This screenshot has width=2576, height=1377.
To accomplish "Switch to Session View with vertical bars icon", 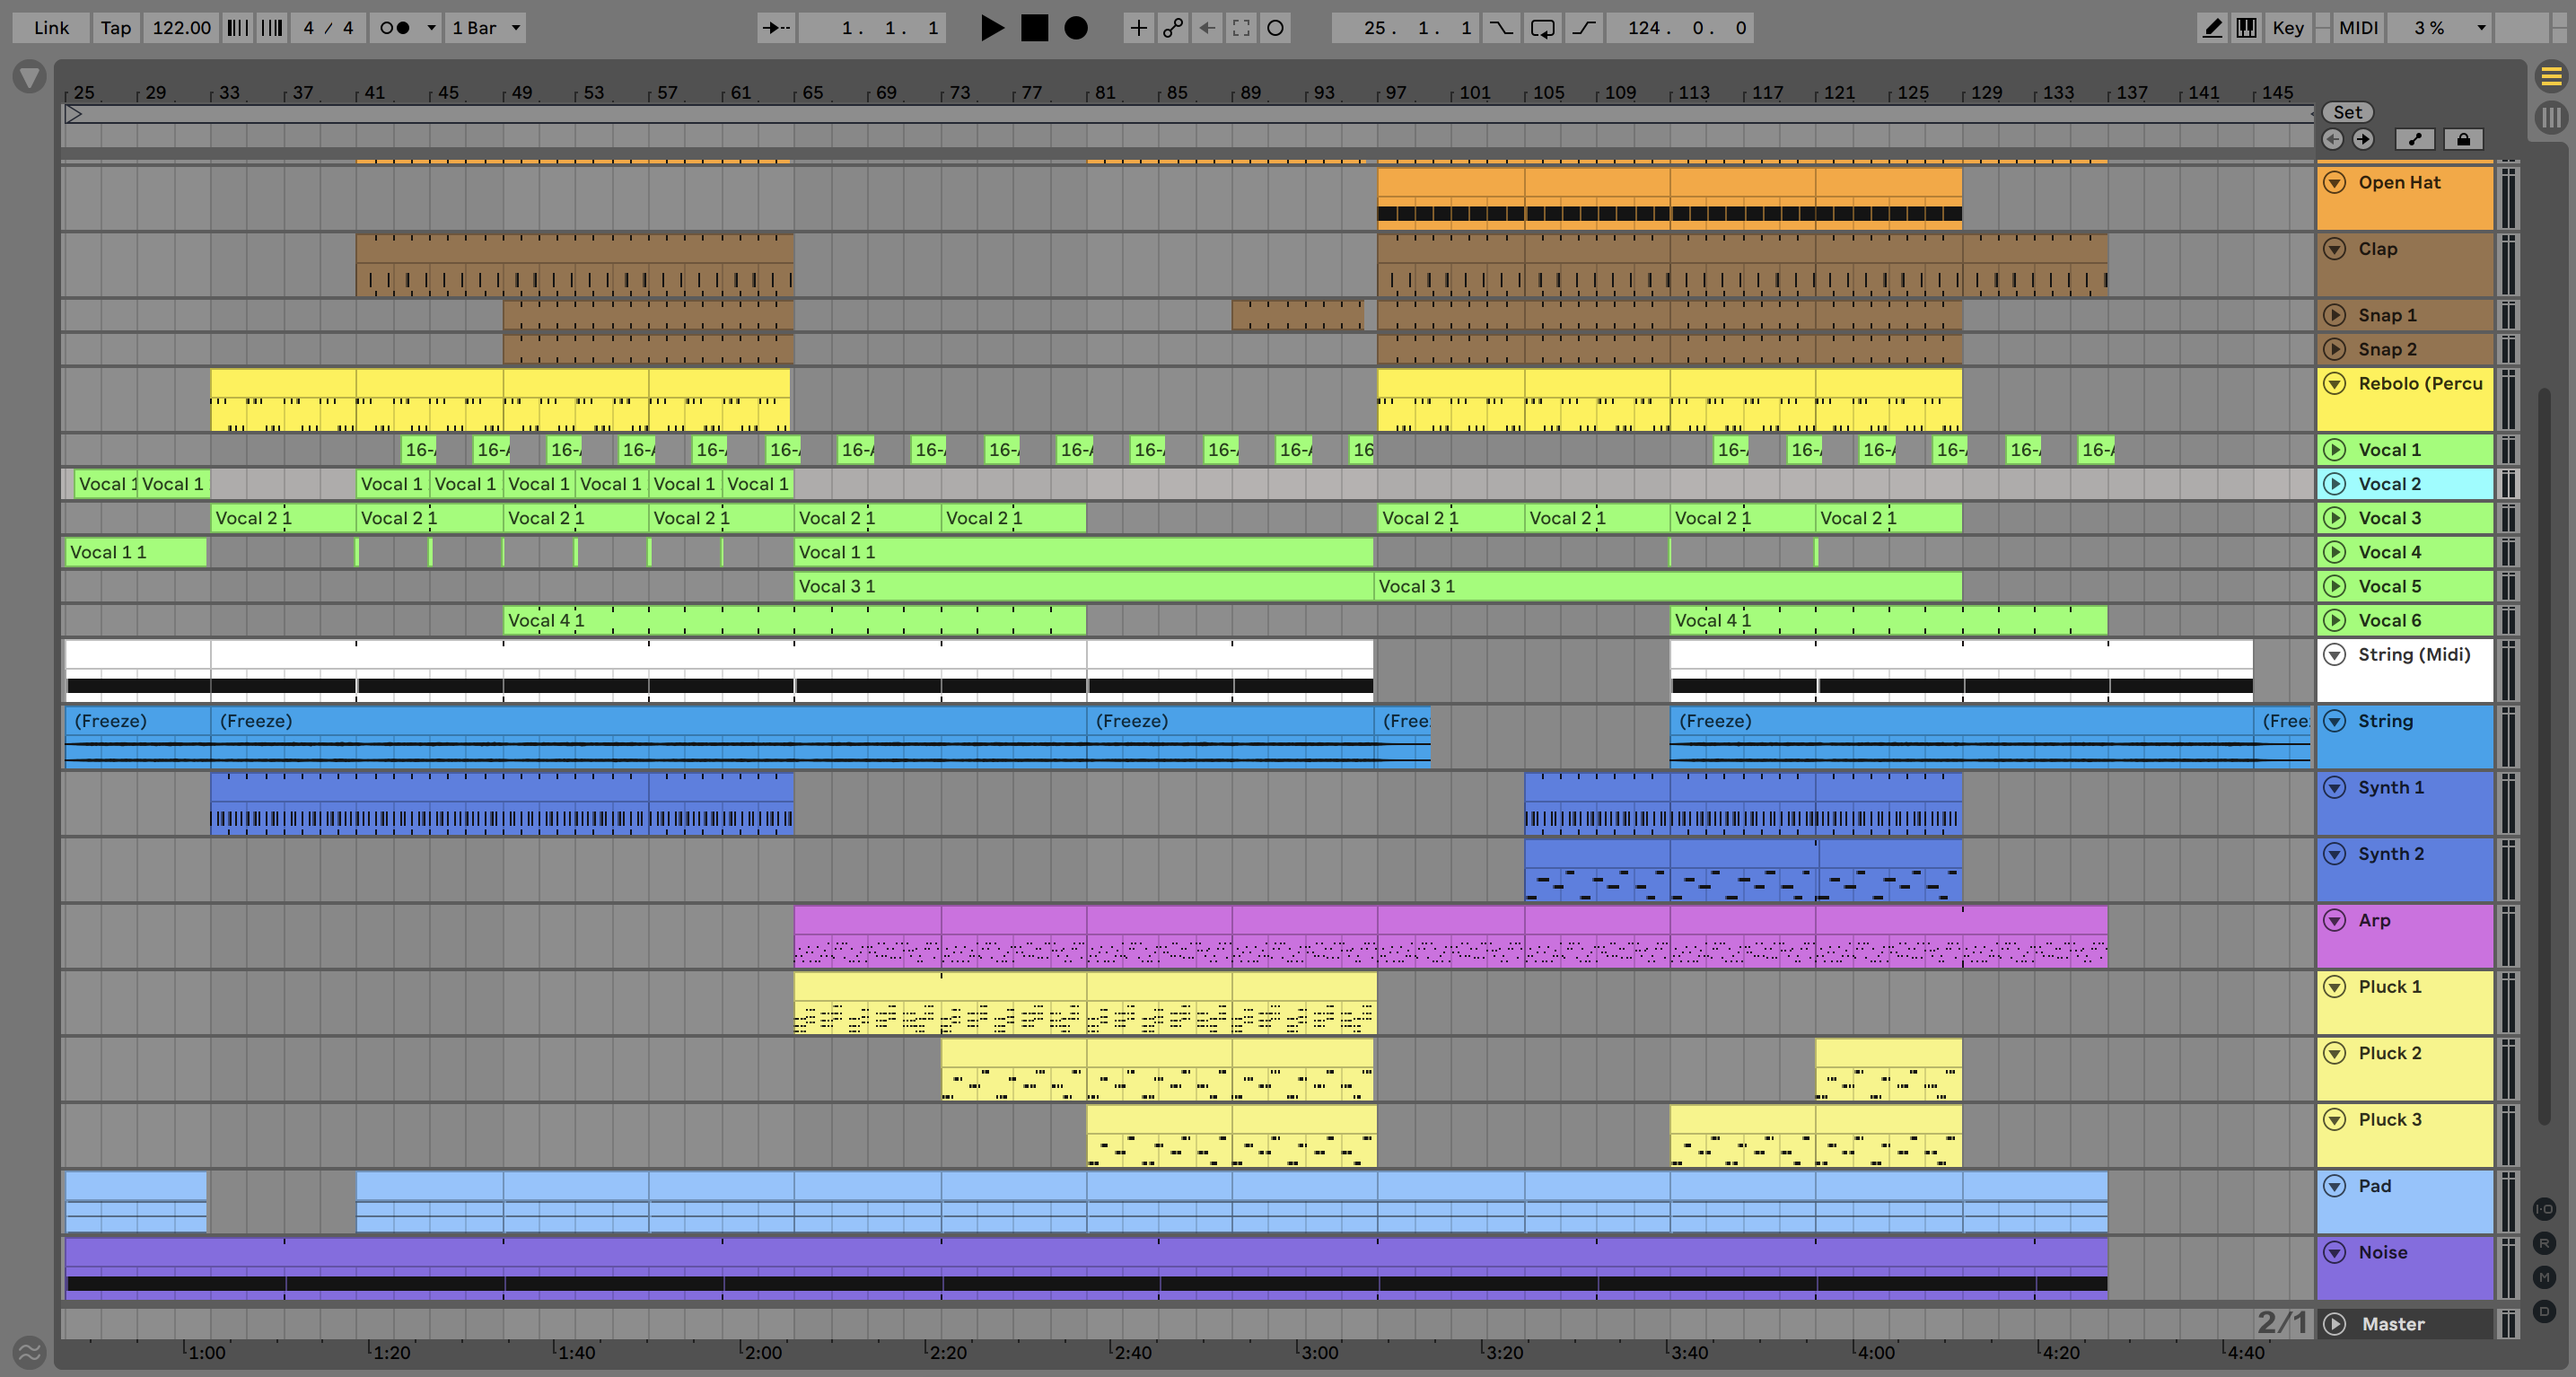I will [2551, 117].
